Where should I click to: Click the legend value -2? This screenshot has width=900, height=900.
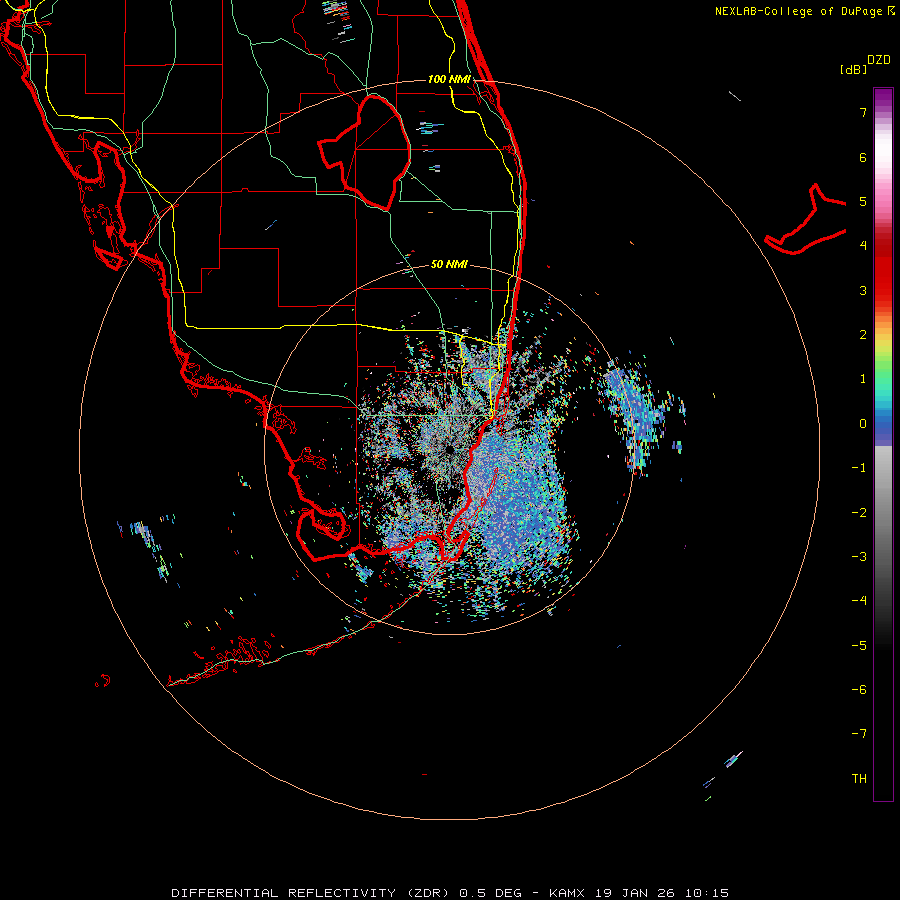(859, 513)
